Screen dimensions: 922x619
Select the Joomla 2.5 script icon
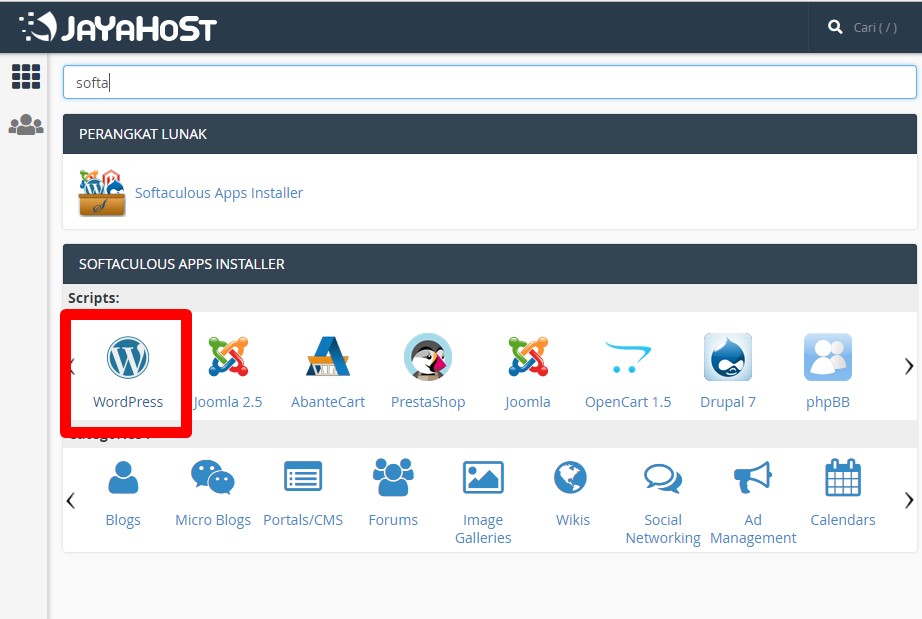click(x=228, y=357)
